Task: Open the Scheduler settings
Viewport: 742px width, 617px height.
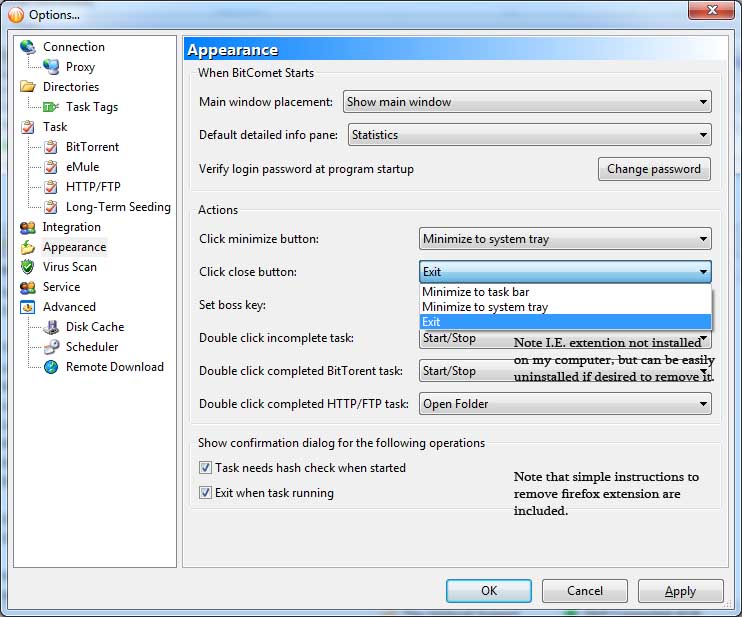Action: click(x=92, y=347)
